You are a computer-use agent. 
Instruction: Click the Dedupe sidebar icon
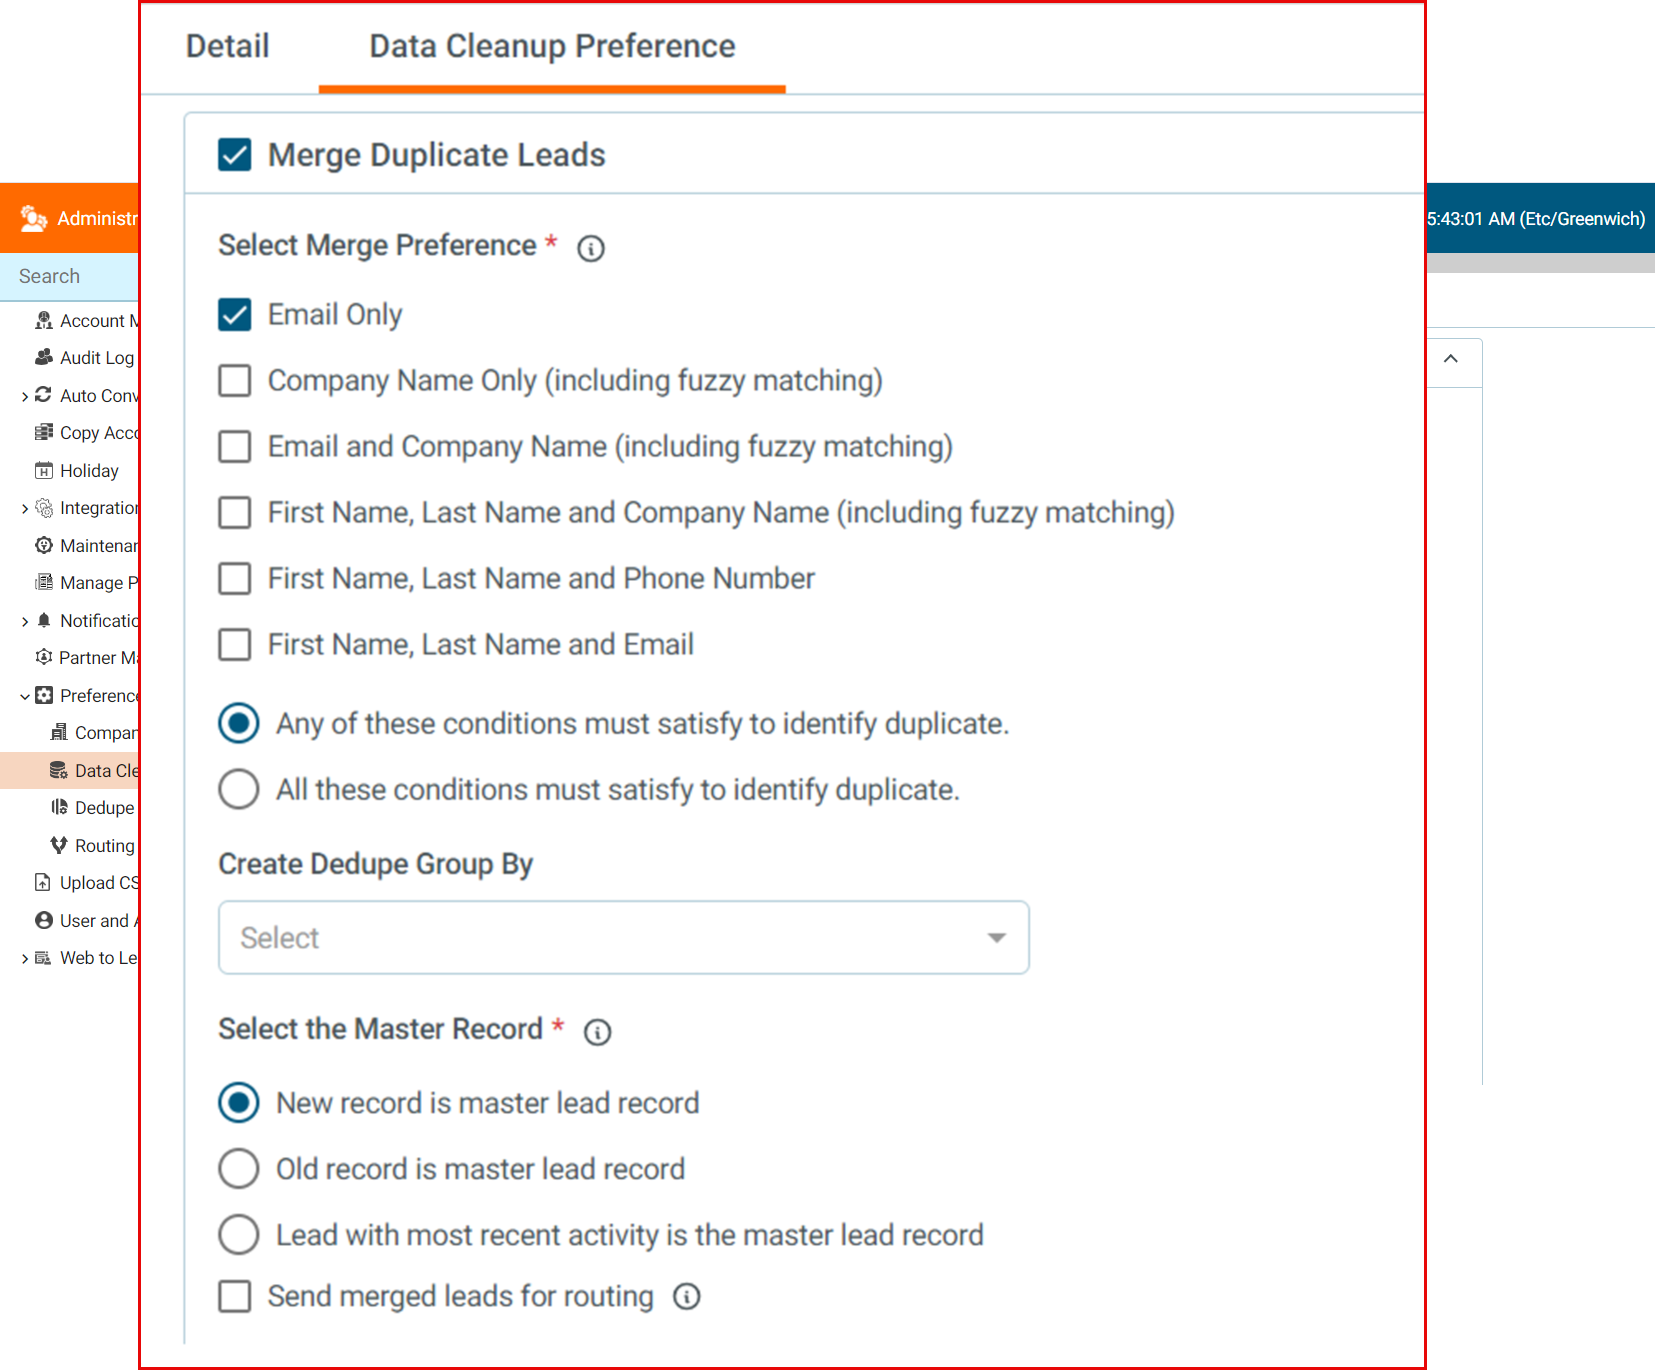click(x=59, y=807)
